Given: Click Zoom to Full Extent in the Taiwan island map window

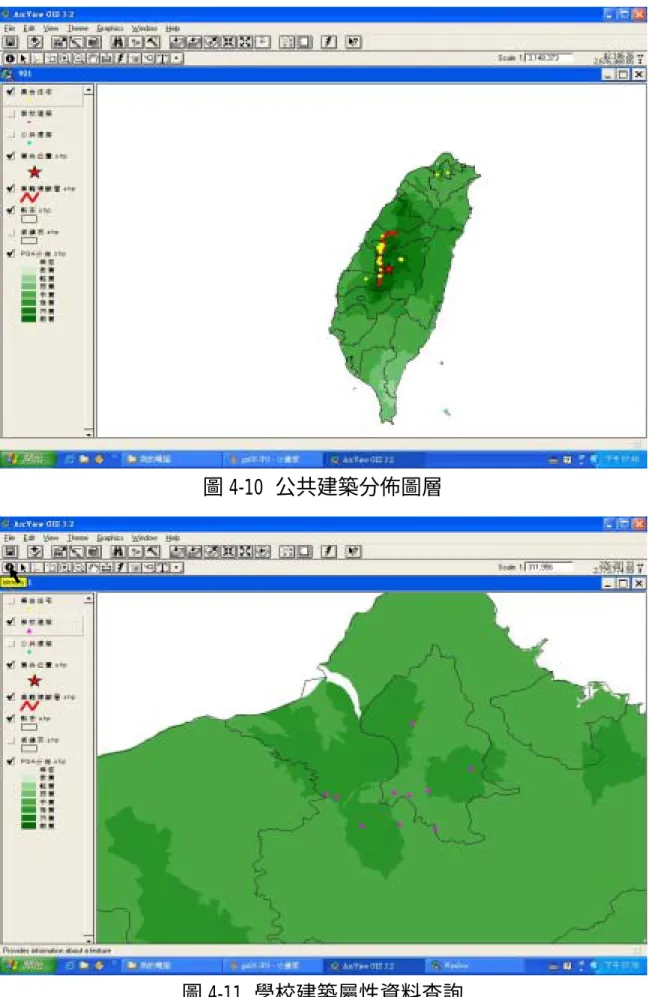Looking at the screenshot, I should 178,42.
